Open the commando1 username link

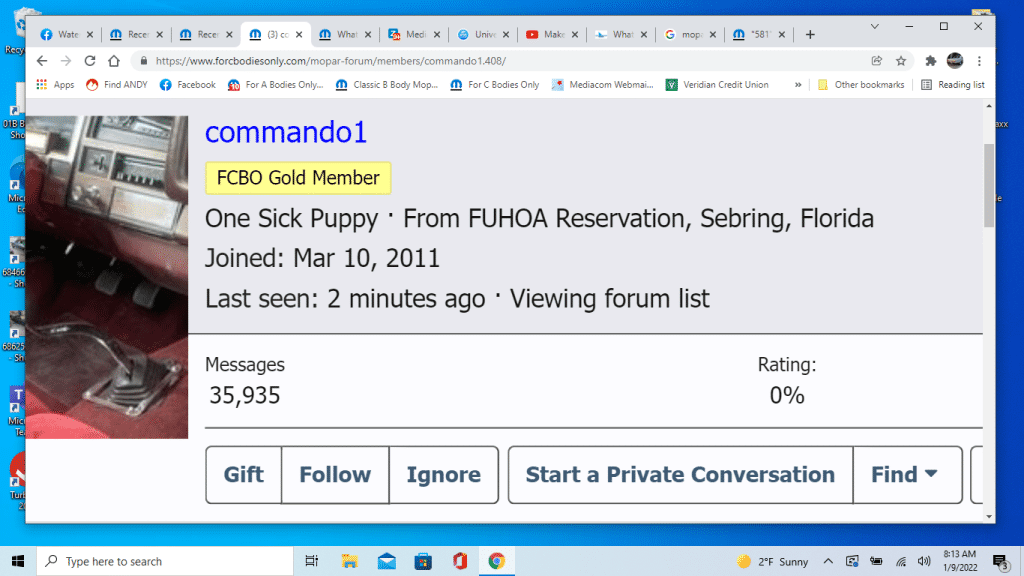[x=286, y=133]
